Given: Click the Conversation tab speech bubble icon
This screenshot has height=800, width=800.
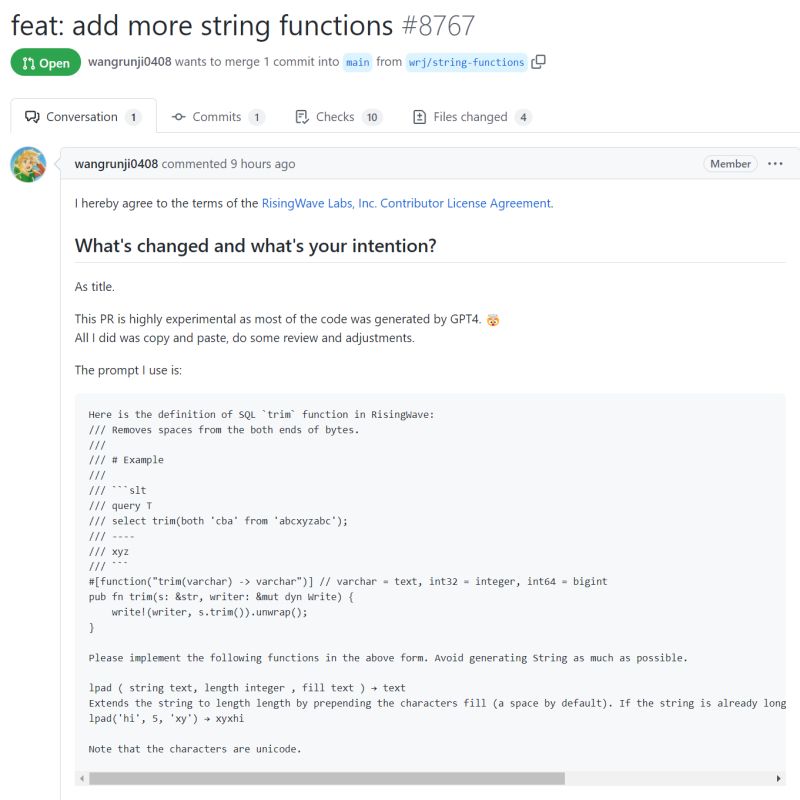Looking at the screenshot, I should [x=32, y=117].
